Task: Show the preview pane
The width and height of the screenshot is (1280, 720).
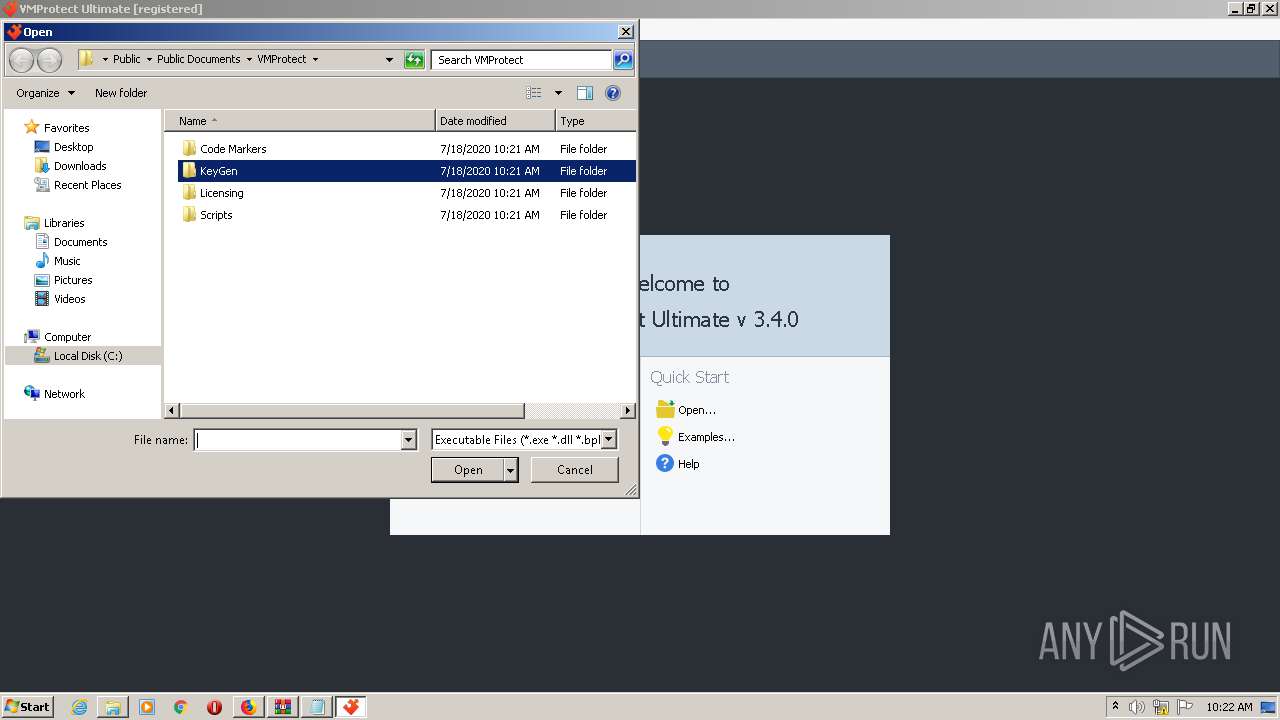Action: coord(585,93)
